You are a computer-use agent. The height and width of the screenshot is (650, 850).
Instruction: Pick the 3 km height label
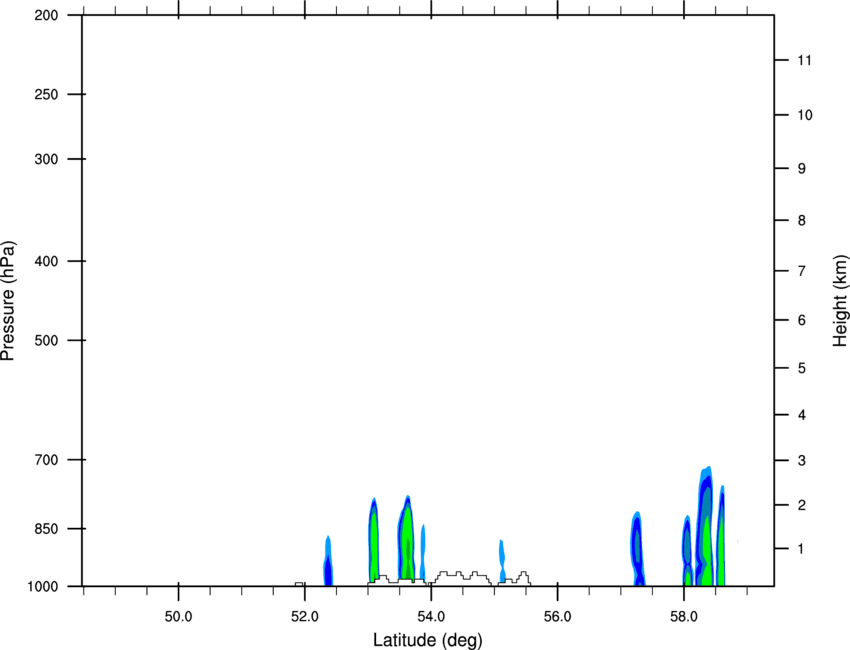coord(802,460)
